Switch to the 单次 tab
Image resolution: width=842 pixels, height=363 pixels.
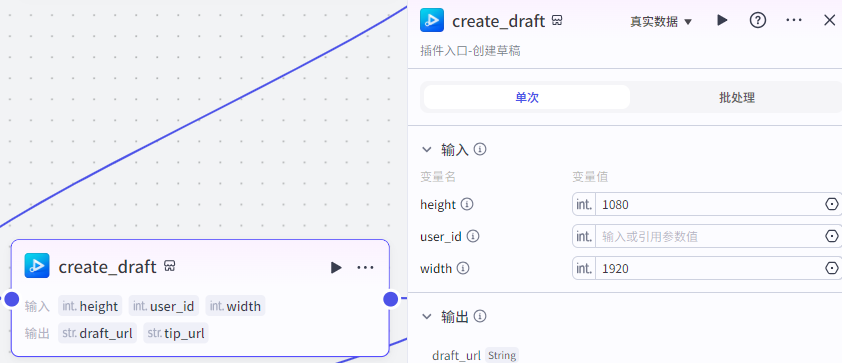pyautogui.click(x=527, y=97)
